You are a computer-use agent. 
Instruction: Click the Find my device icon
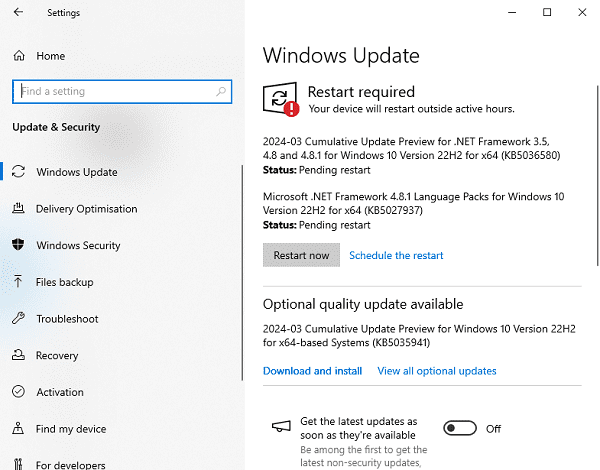pos(18,428)
